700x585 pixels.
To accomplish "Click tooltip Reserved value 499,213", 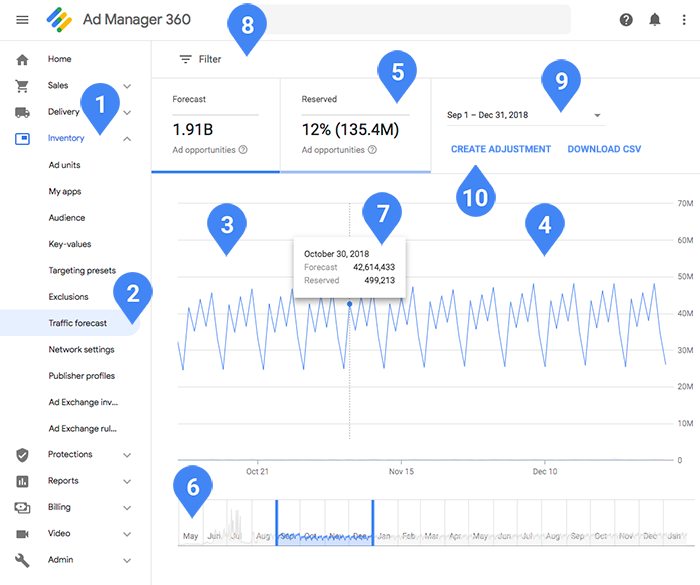I will (x=380, y=280).
